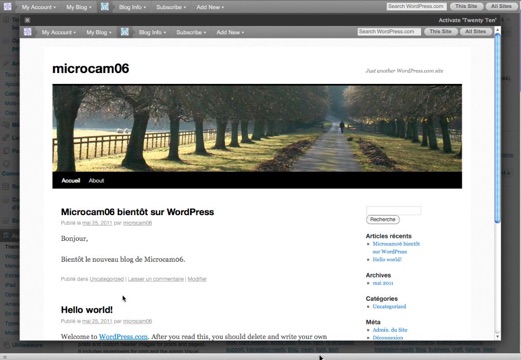Open the Hello world! post title
The width and height of the screenshot is (521, 360).
pyautogui.click(x=87, y=310)
